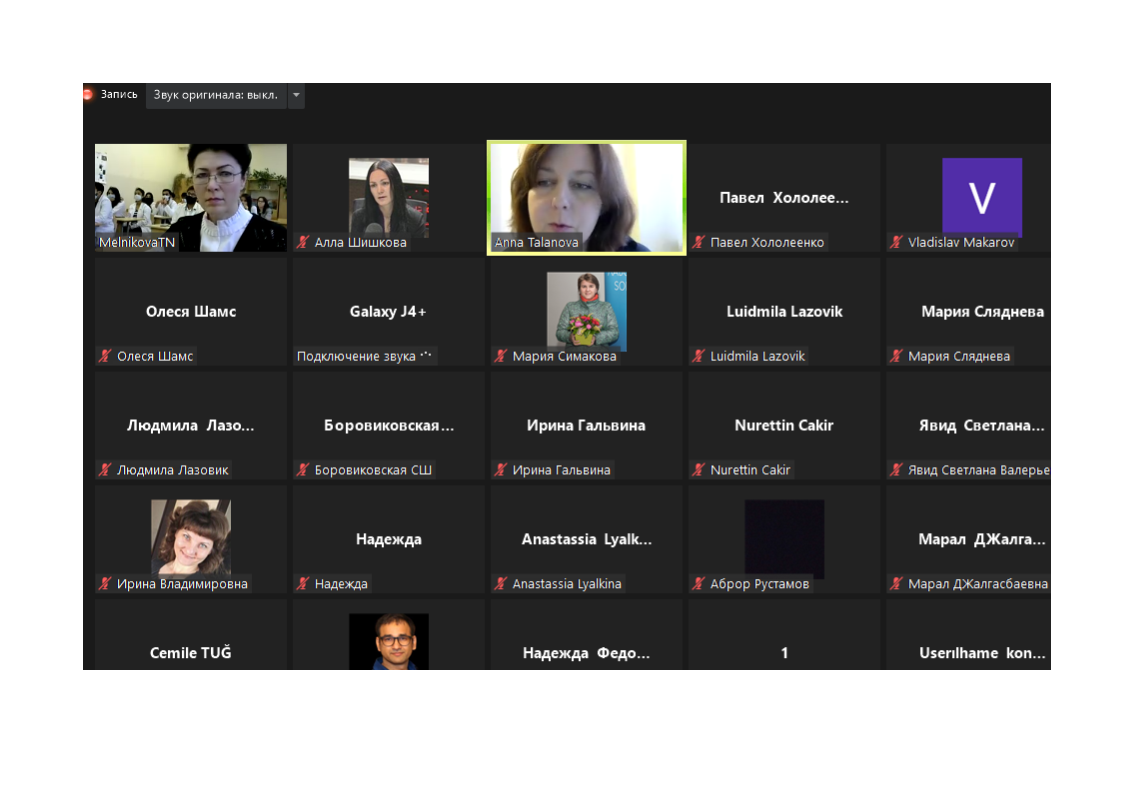Image resolution: width=1122 pixels, height=793 pixels.
Task: Select the Luidmila Lazovik tile name
Action: (784, 311)
